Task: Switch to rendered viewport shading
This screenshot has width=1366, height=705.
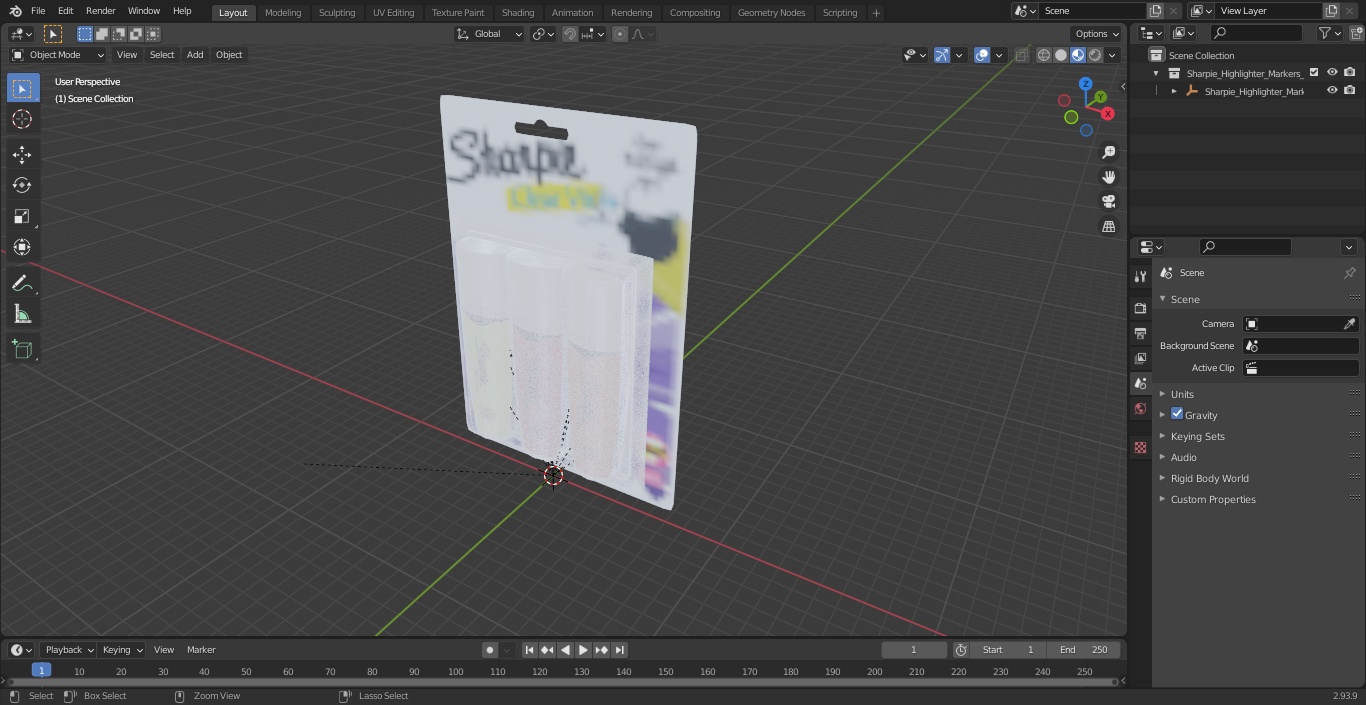Action: 1095,55
